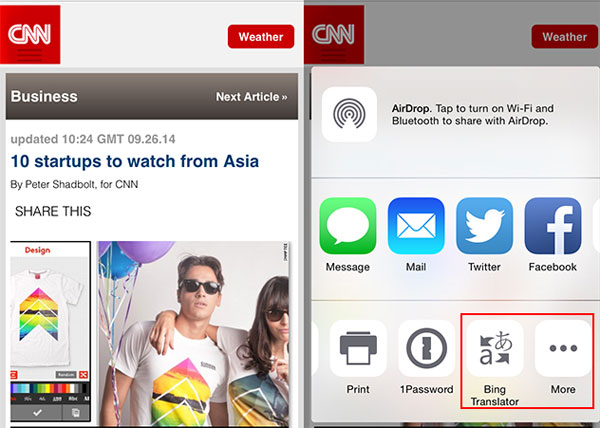The image size is (600, 428).
Task: Print the article using Print icon
Action: 358,348
